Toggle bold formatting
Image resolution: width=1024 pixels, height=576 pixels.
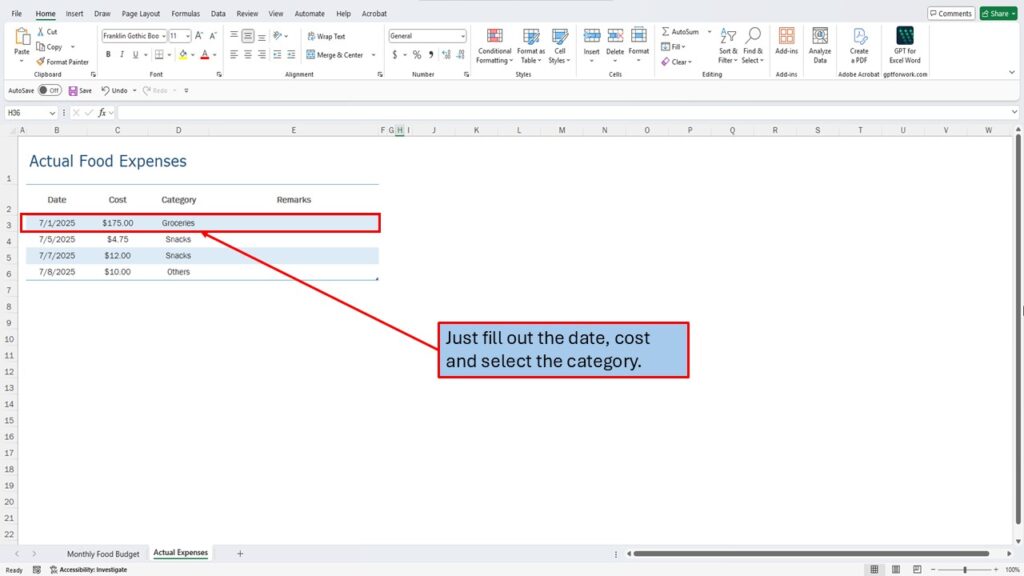[x=106, y=55]
